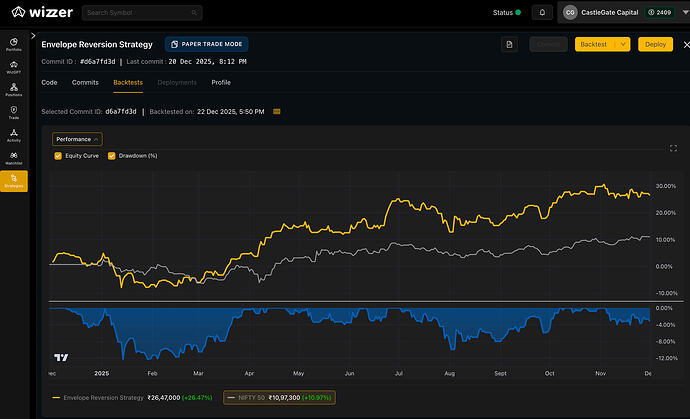Open the Portfolio sidebar section
The height and width of the screenshot is (419, 690).
[14, 44]
